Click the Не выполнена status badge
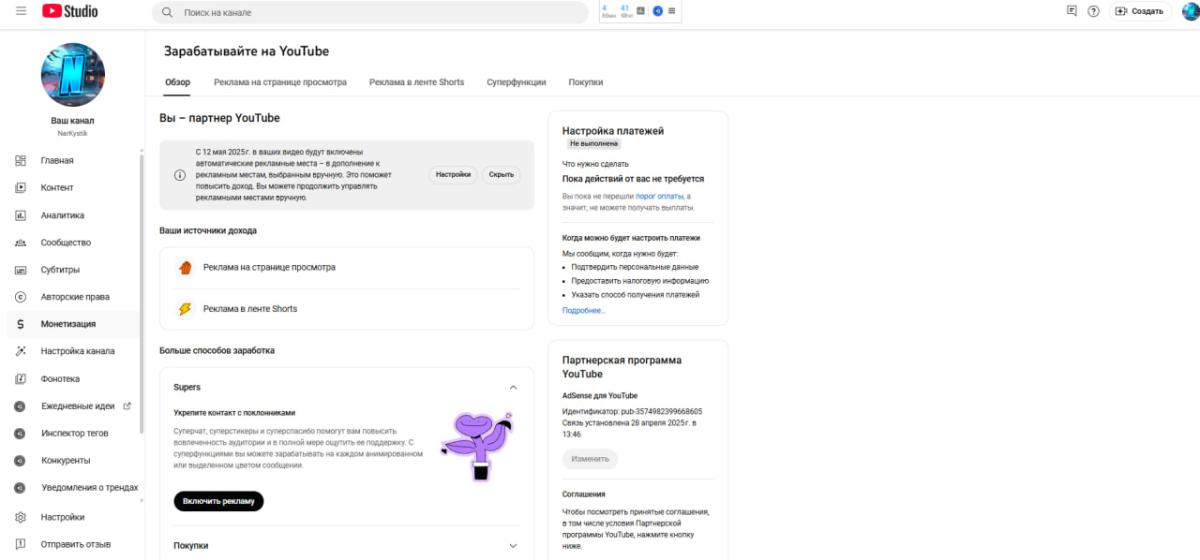1200x560 pixels. pos(593,144)
